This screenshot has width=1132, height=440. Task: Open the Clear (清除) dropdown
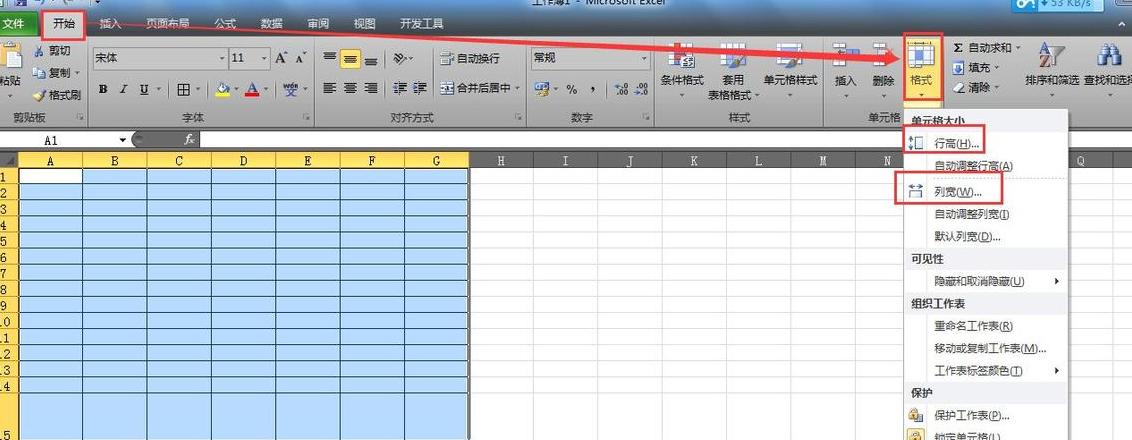point(976,87)
